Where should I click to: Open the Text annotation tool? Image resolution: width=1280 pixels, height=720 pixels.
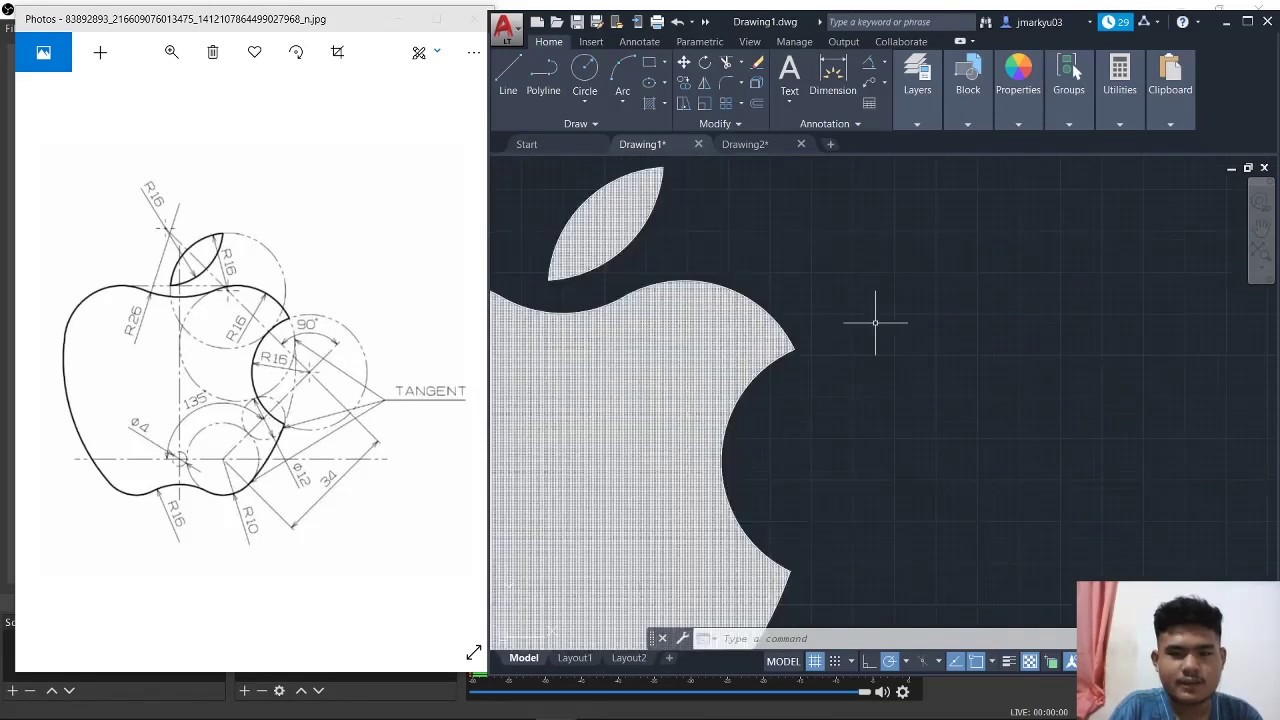pos(789,75)
